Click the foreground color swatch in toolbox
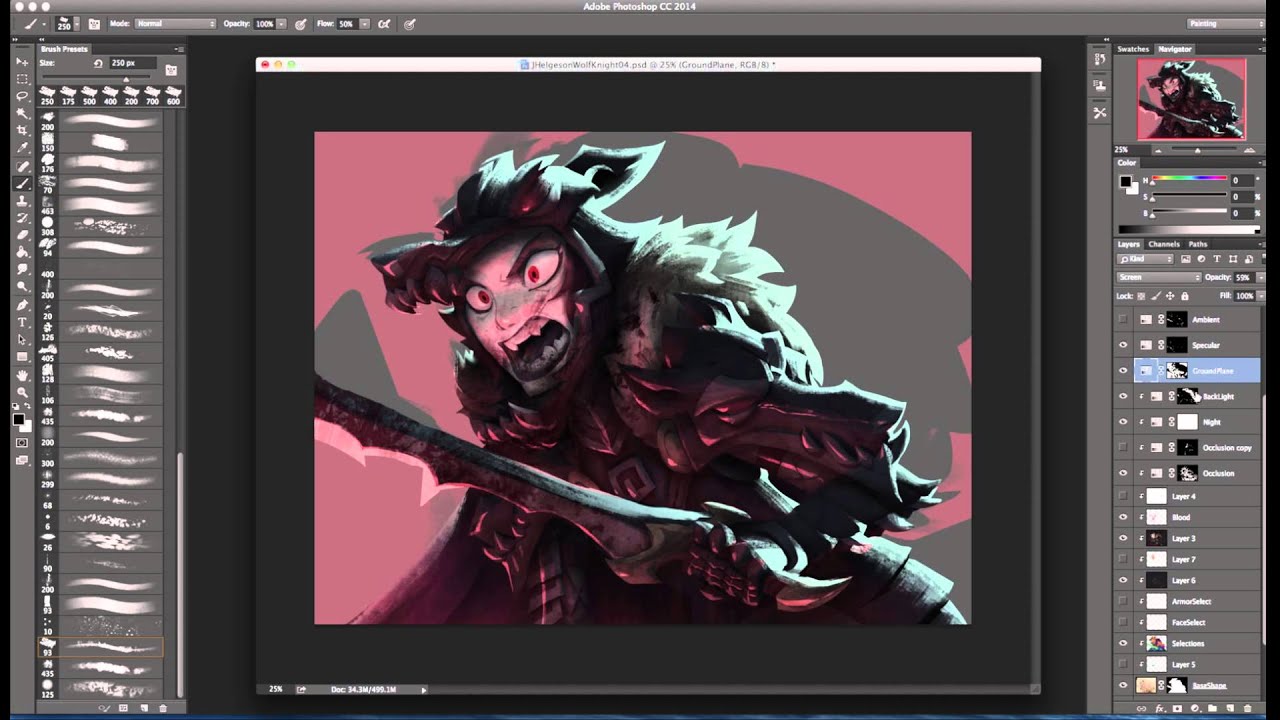Image resolution: width=1280 pixels, height=720 pixels. click(x=19, y=420)
